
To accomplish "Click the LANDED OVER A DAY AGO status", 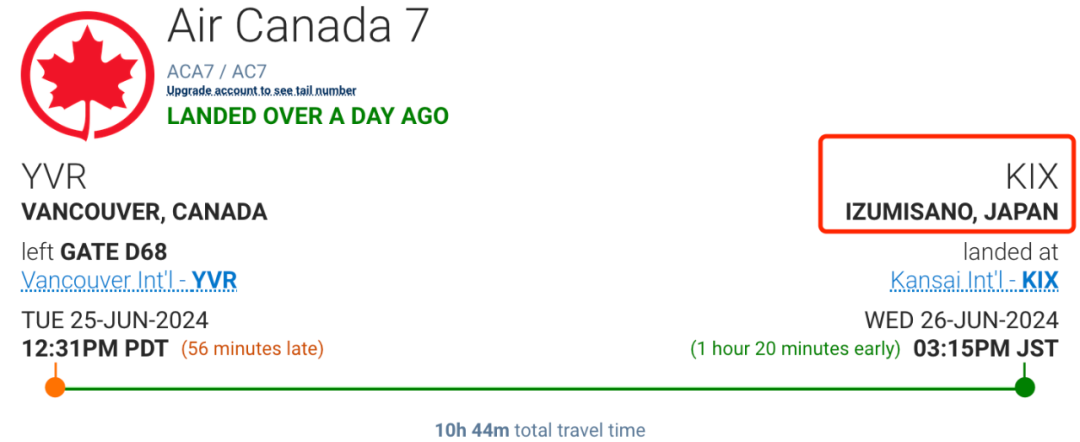I will tap(308, 116).
